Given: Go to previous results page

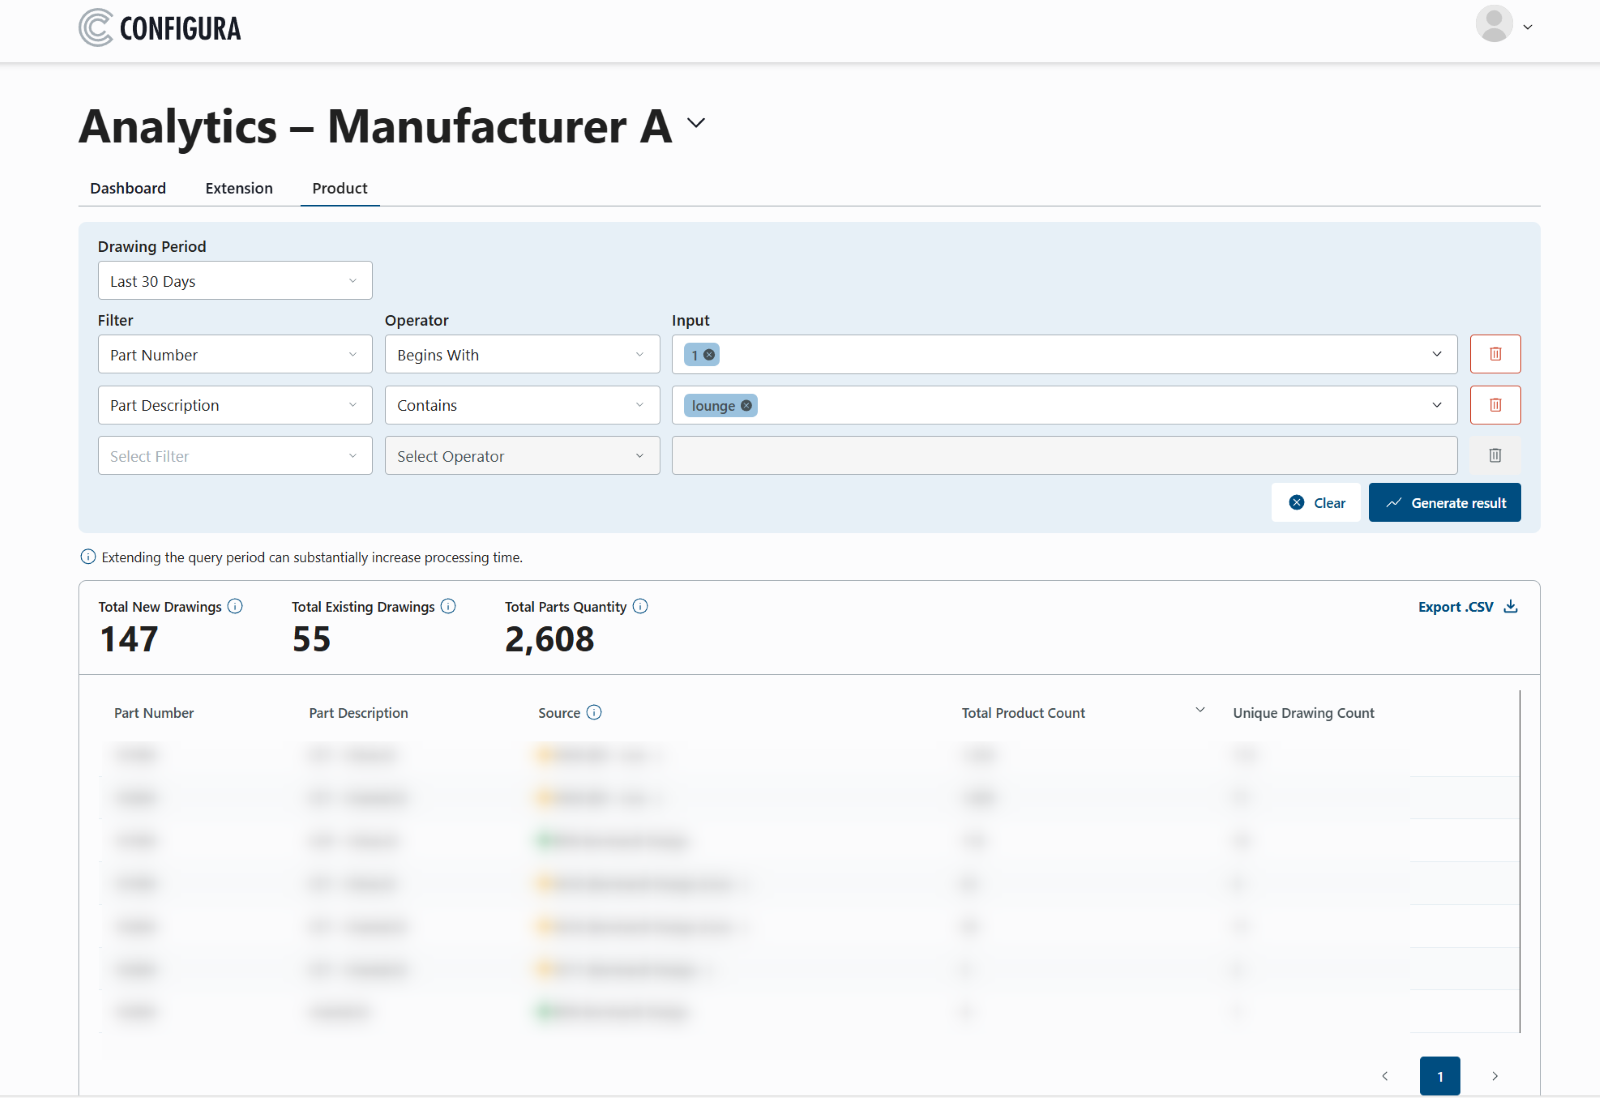Looking at the screenshot, I should 1385,1076.
